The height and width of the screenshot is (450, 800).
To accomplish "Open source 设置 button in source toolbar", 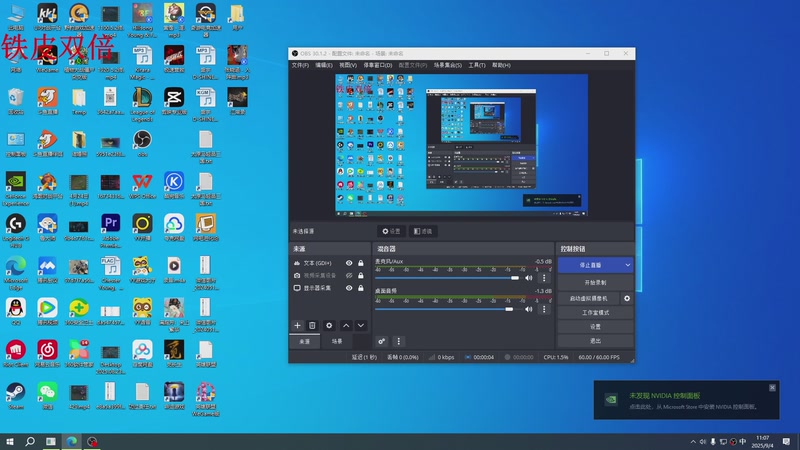I will point(391,231).
